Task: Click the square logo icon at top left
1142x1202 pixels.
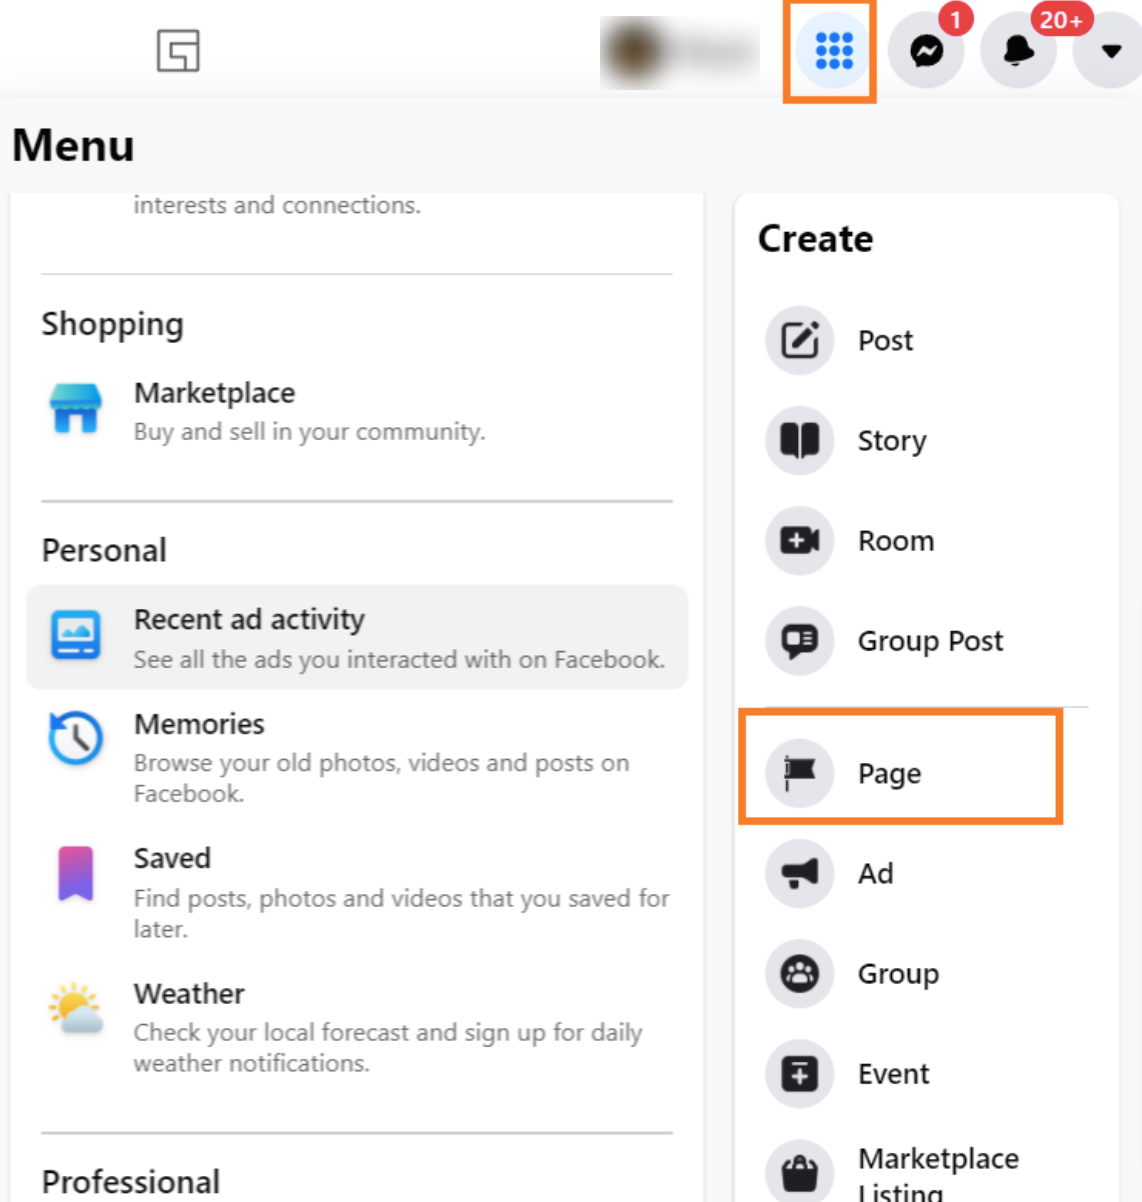Action: tap(178, 50)
